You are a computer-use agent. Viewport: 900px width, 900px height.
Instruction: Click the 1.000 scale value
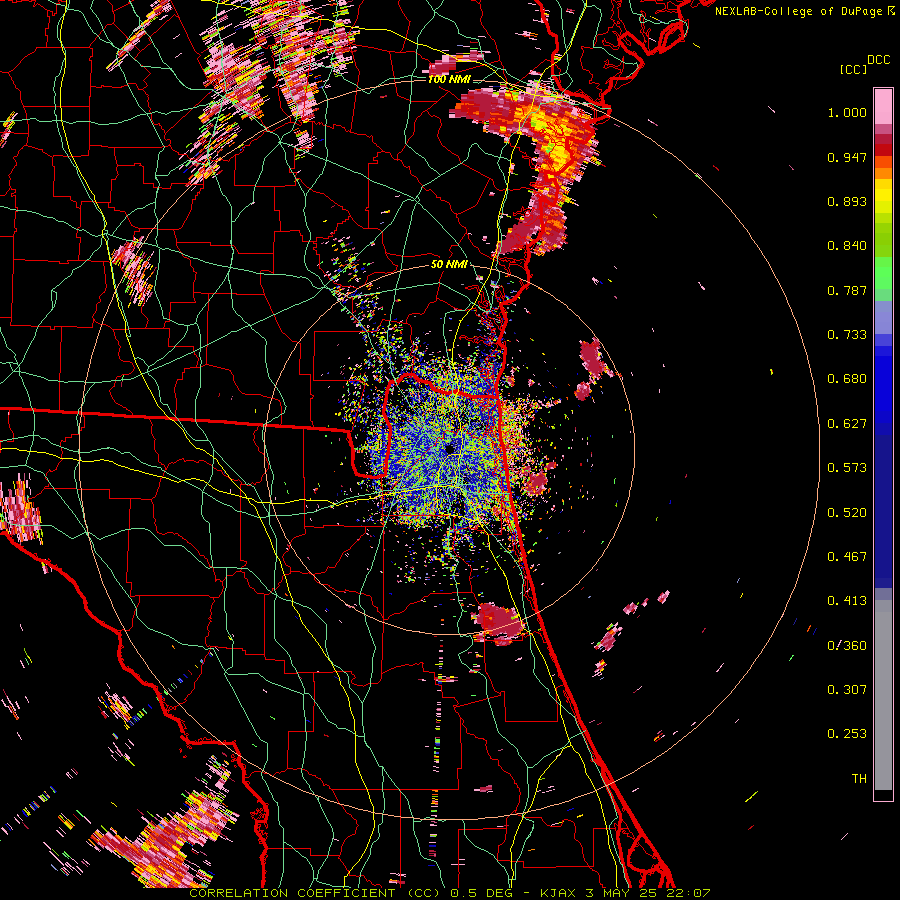[x=847, y=112]
